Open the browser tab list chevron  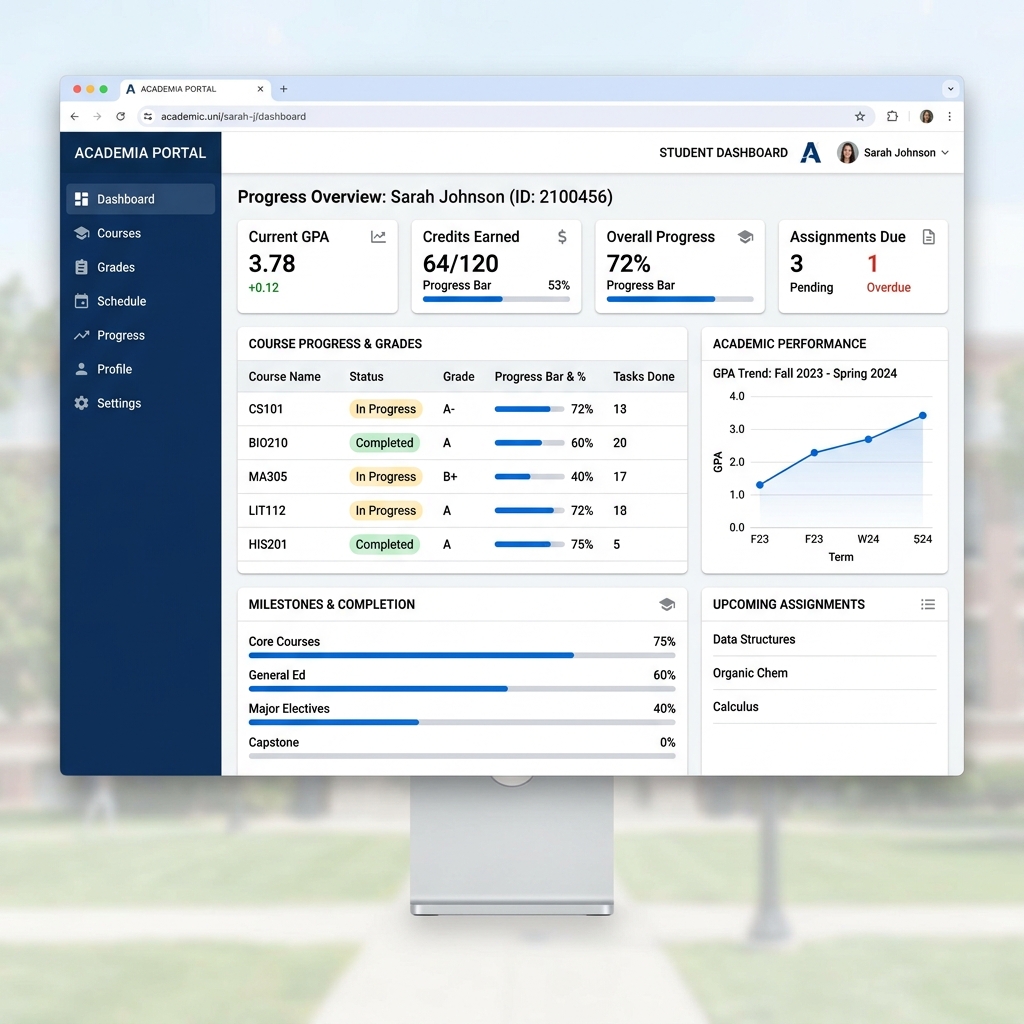pyautogui.click(x=950, y=89)
